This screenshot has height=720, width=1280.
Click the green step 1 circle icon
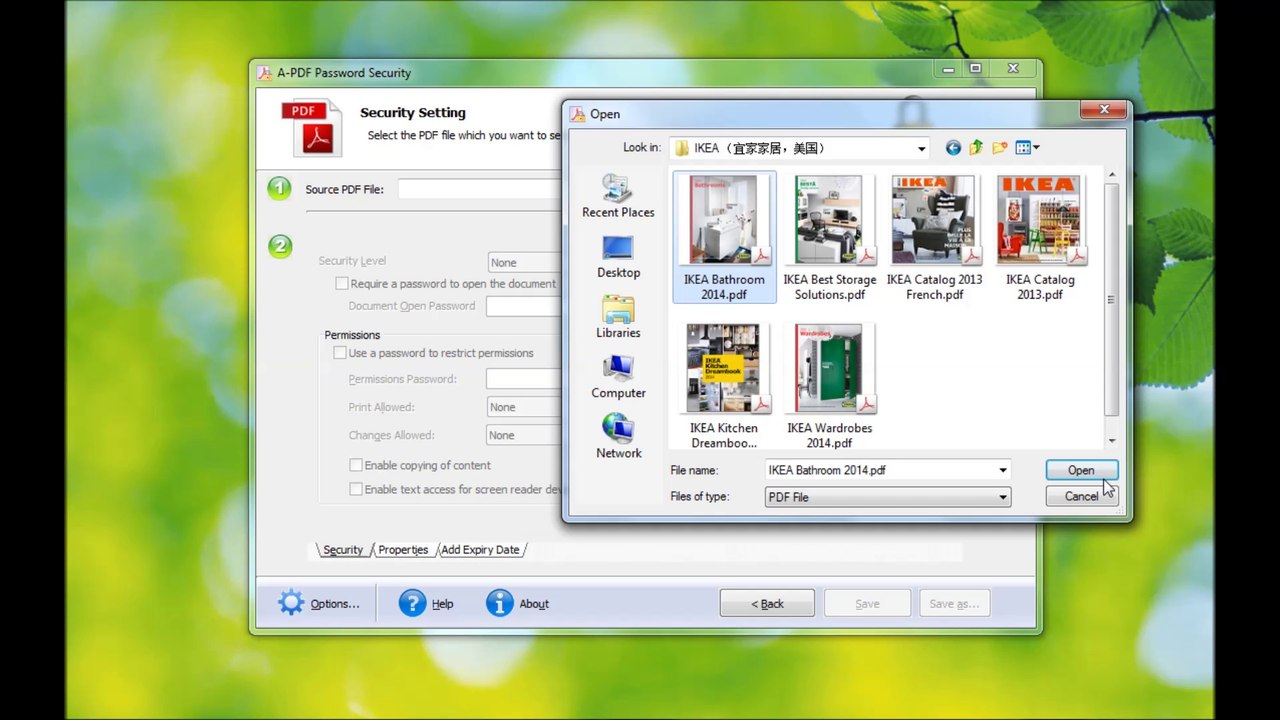click(x=280, y=188)
